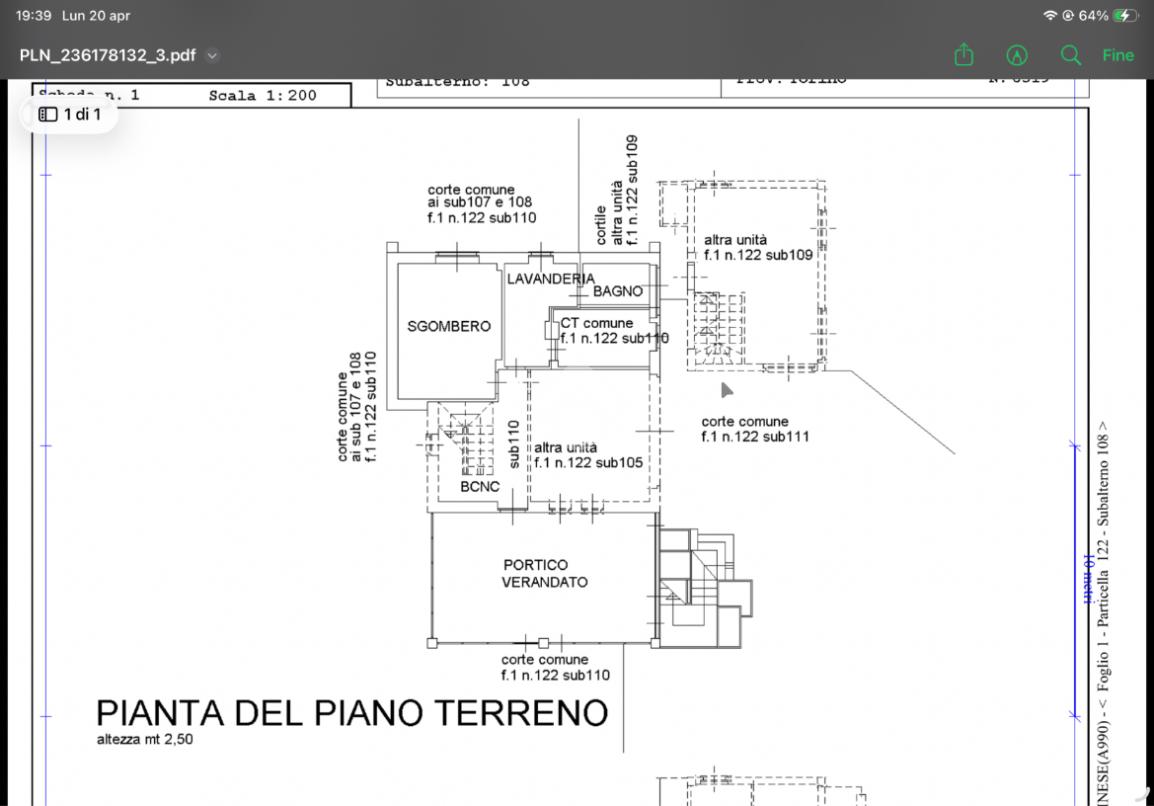
Task: Open search with the magnifying glass icon
Action: 1070,56
